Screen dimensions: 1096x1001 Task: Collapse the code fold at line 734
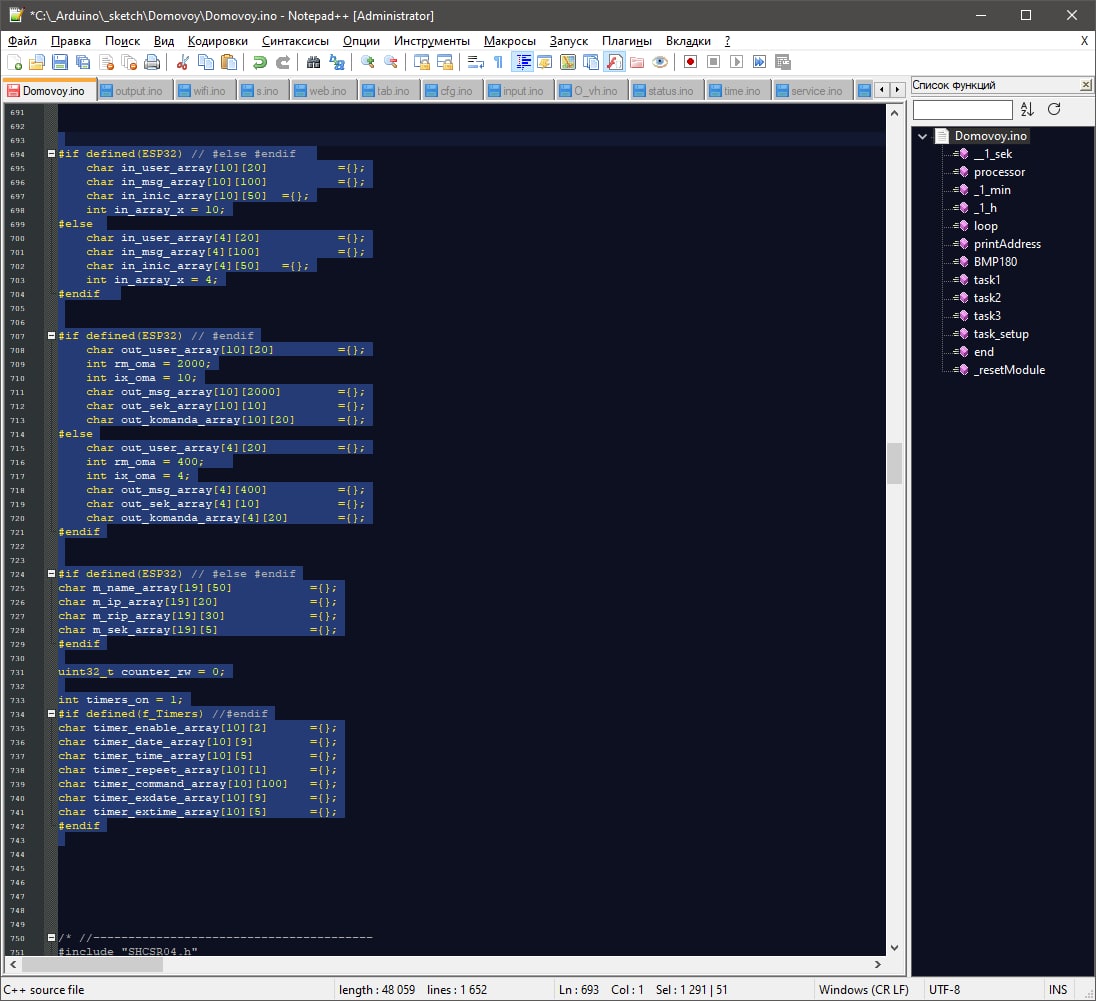tap(51, 714)
